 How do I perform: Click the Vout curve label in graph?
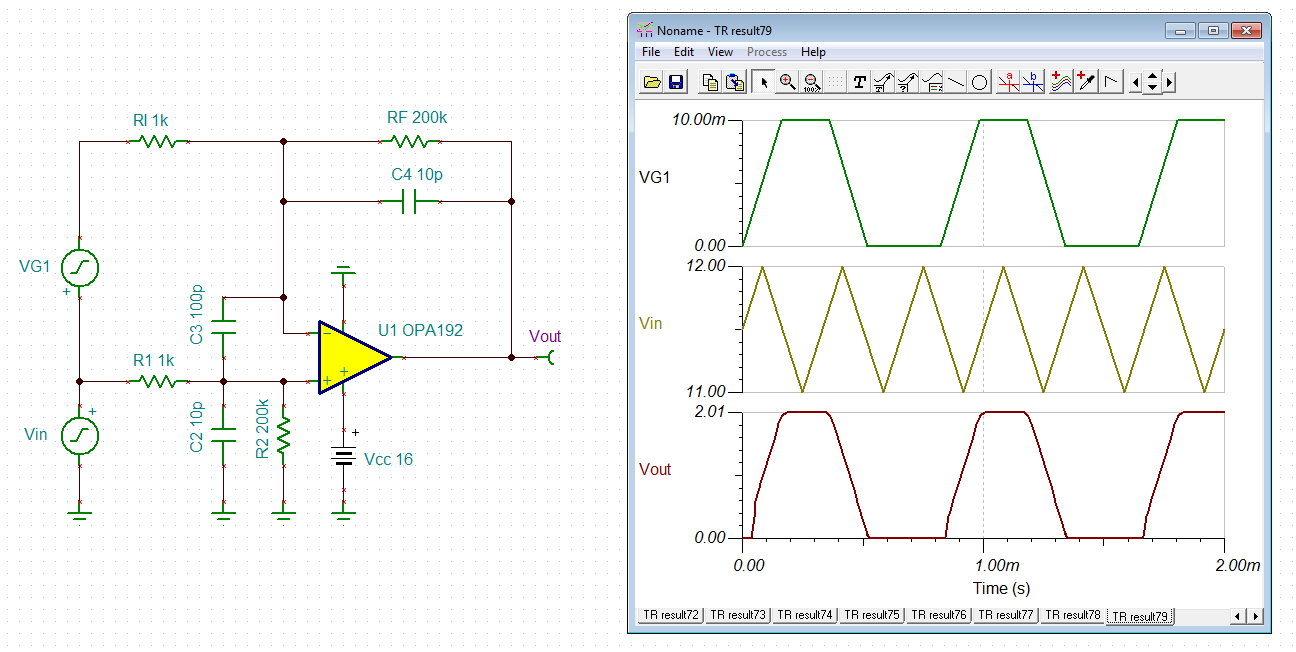(655, 469)
